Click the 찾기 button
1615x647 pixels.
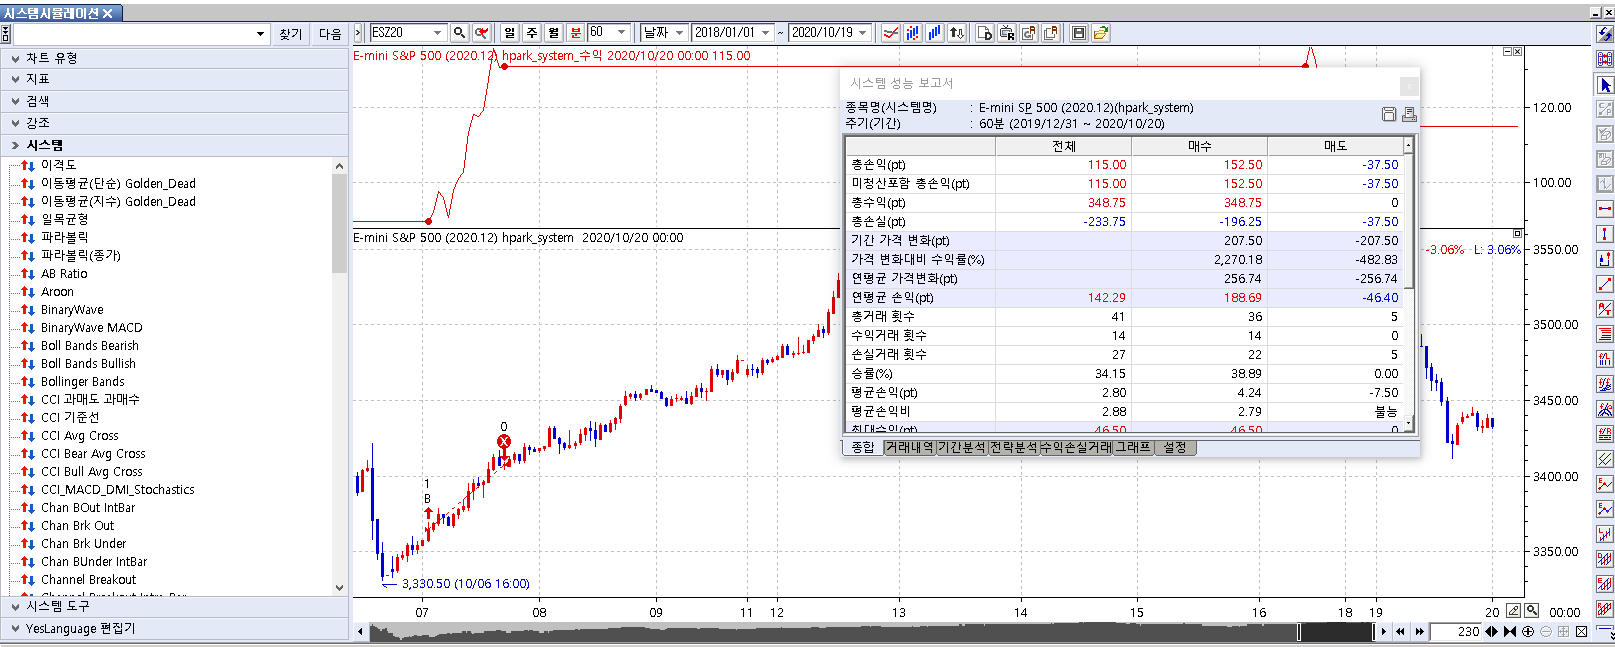pos(291,34)
